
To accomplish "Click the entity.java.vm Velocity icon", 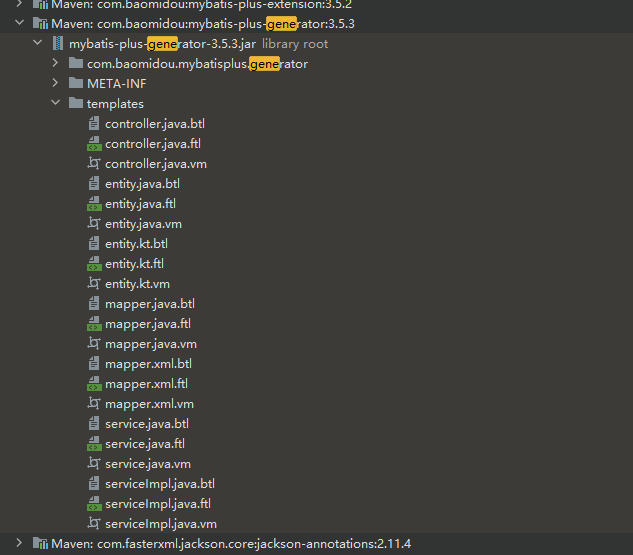I will (94, 223).
